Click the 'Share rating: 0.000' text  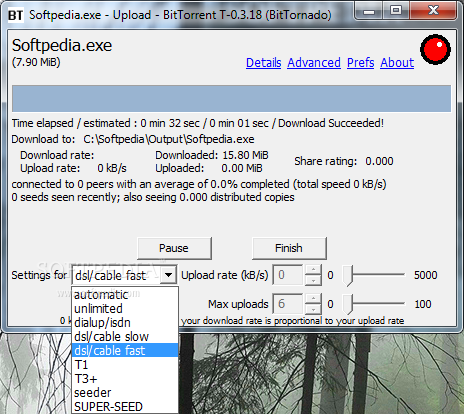click(x=344, y=161)
